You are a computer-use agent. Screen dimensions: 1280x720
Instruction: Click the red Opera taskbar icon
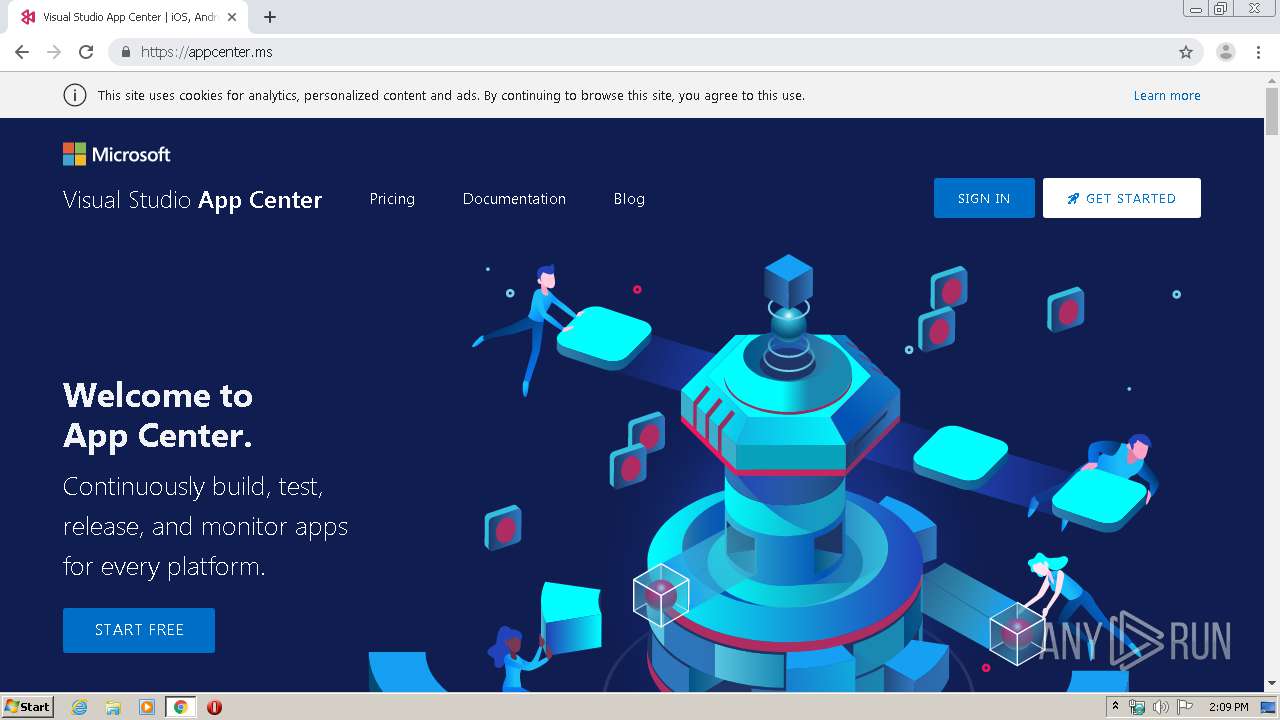click(214, 707)
